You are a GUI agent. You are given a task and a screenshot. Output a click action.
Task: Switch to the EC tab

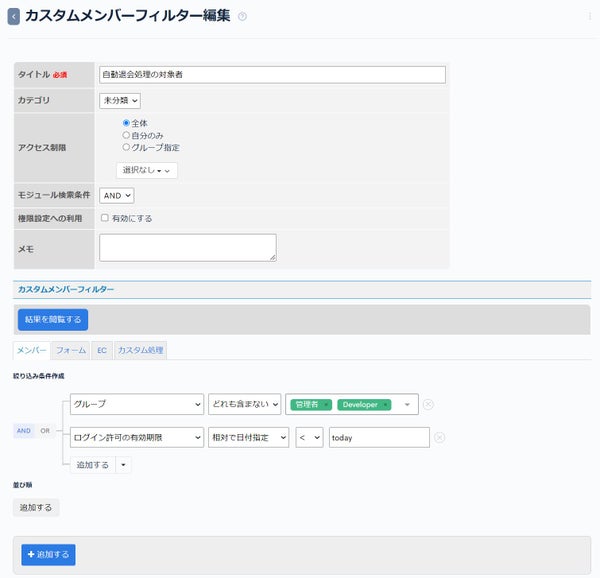click(x=102, y=350)
